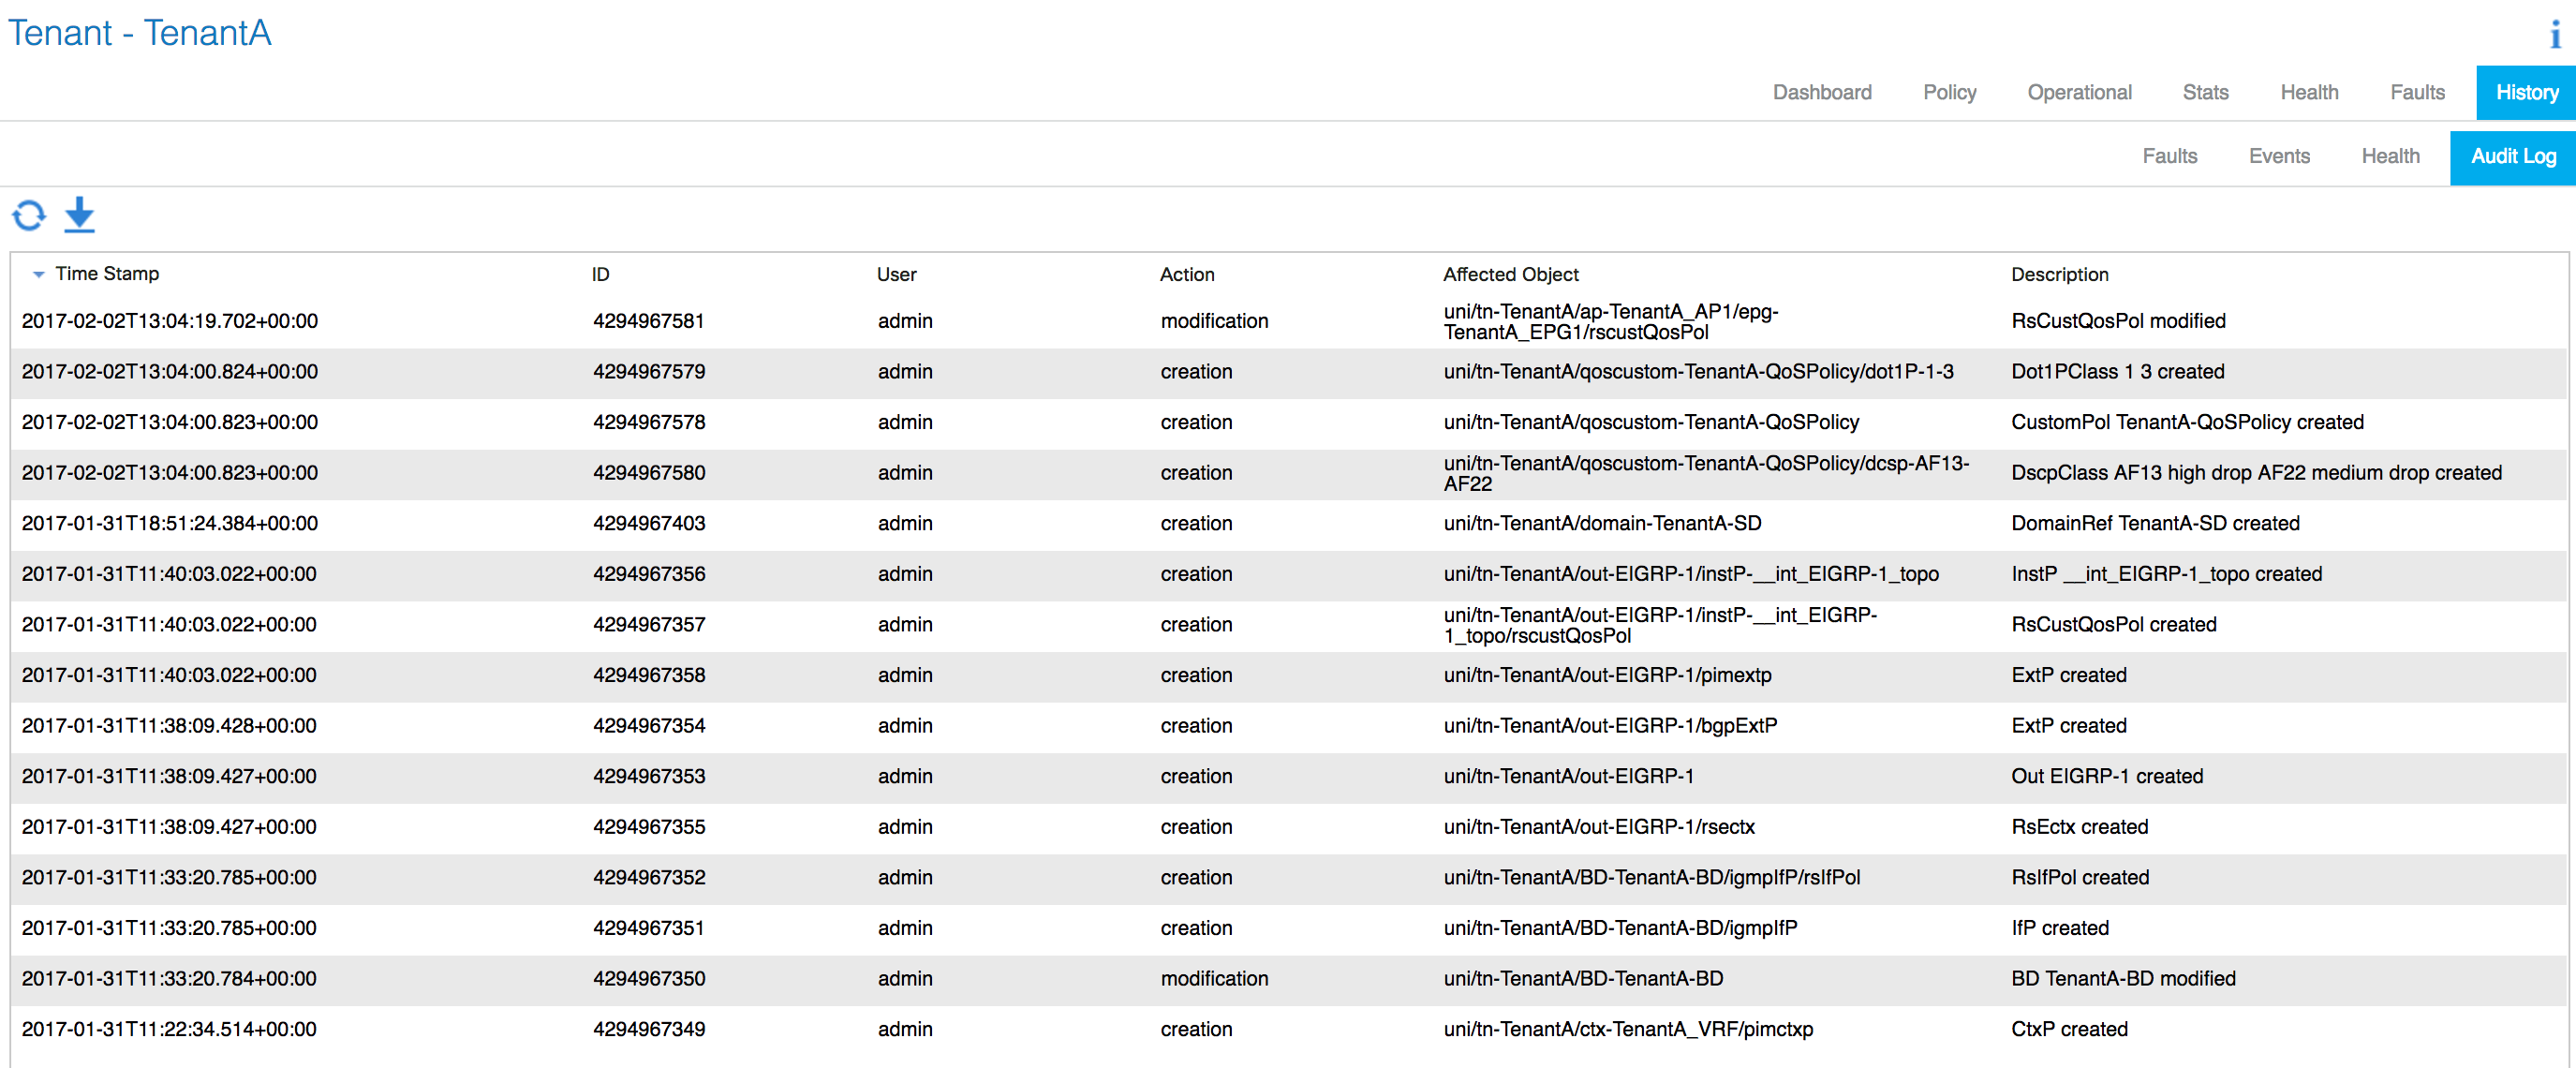Click 'RsEctx created' description
Screen dimensions: 2576x1068
coord(2079,827)
